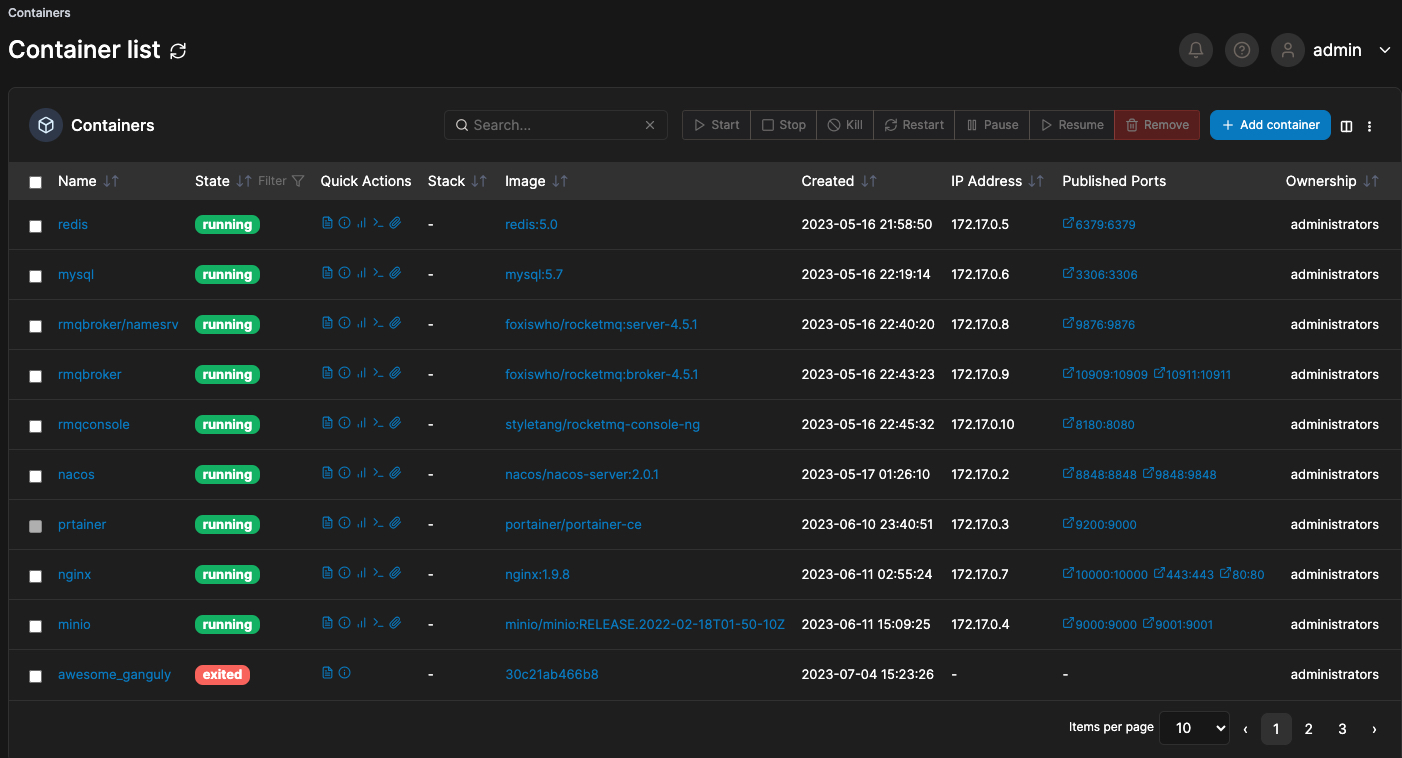Click the Restart button
The height and width of the screenshot is (758, 1402).
914,125
